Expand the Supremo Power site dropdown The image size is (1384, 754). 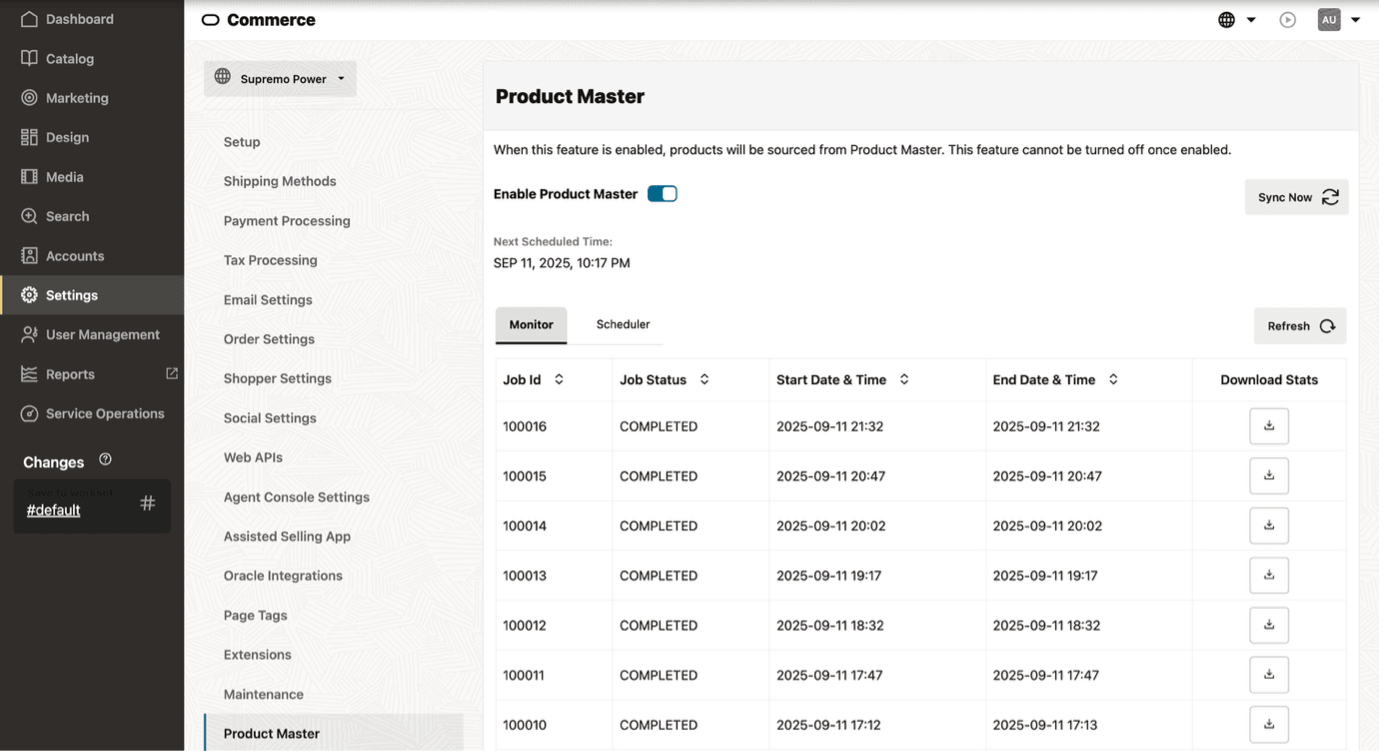pos(280,79)
